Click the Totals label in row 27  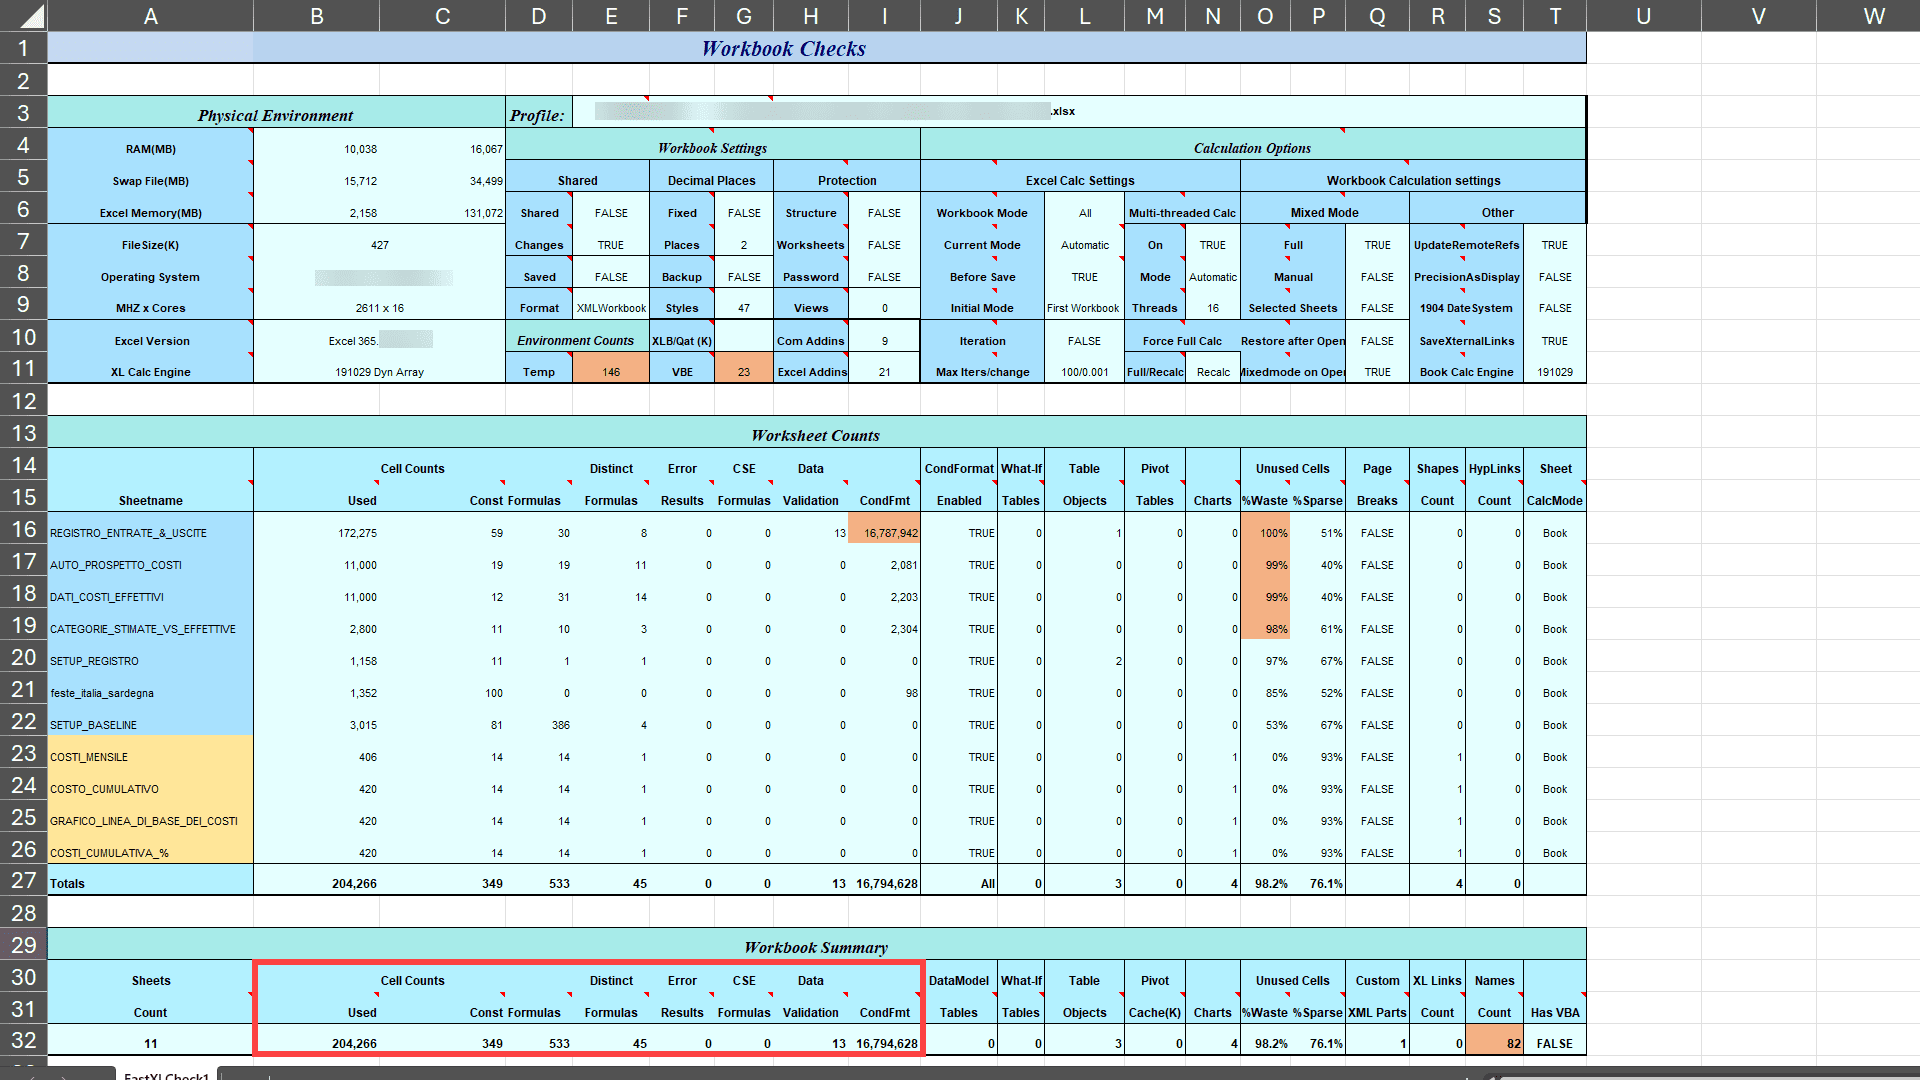(x=150, y=883)
